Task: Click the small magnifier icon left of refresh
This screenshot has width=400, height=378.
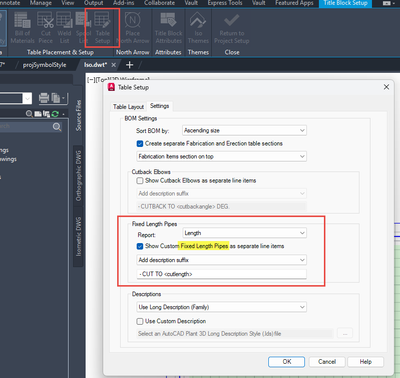Action: click(29, 114)
